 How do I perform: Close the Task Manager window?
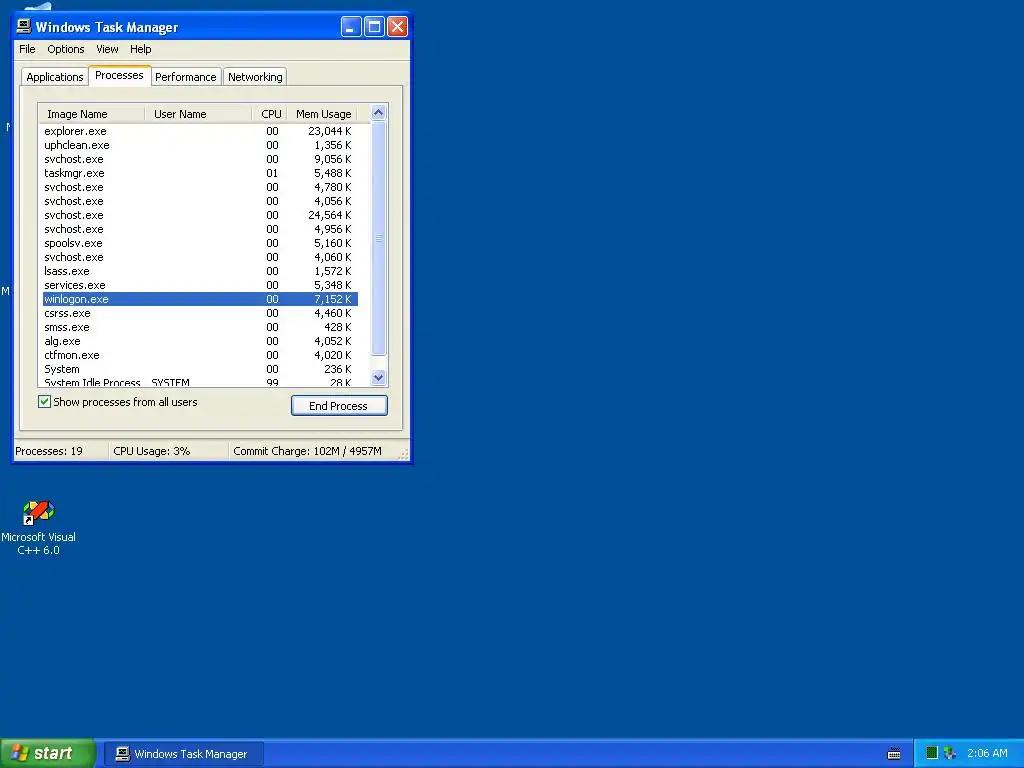click(398, 27)
